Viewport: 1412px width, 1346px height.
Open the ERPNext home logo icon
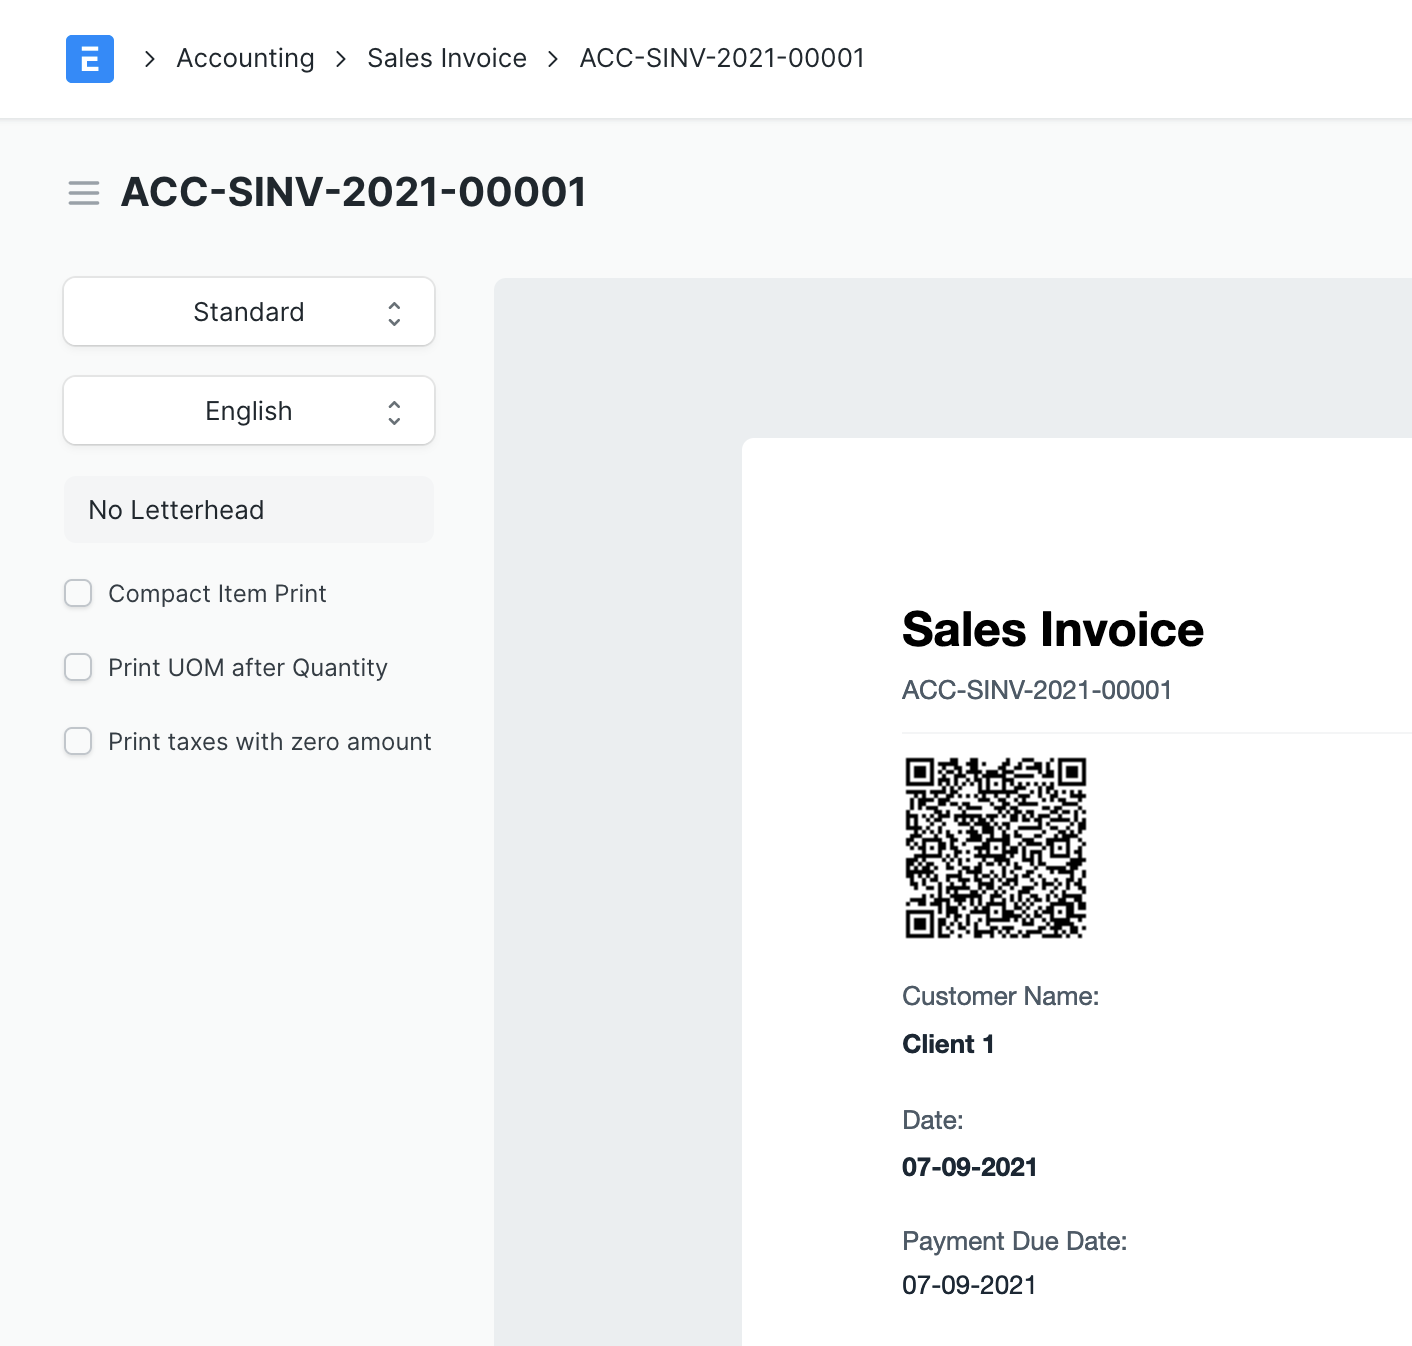point(90,59)
